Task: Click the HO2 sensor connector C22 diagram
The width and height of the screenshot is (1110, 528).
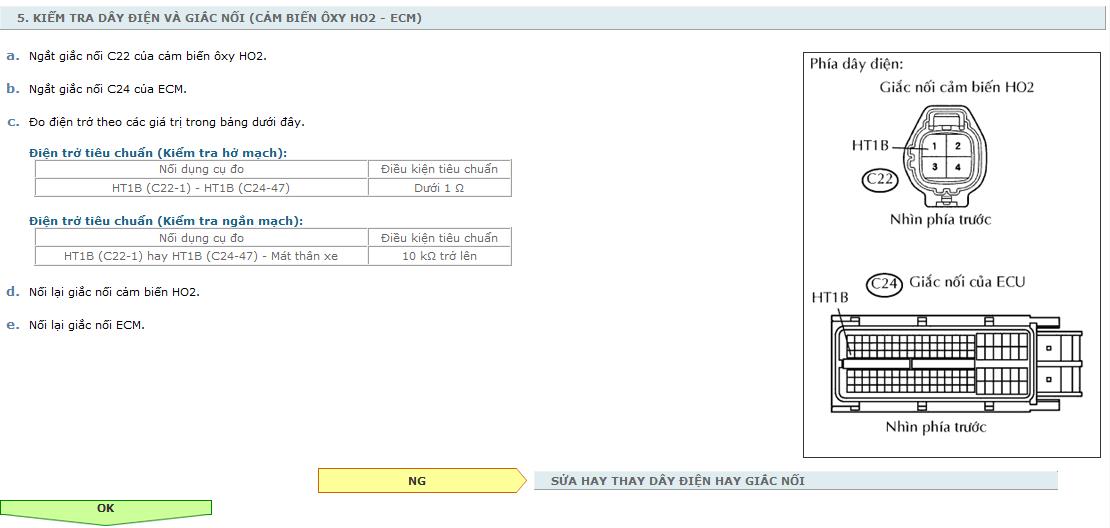Action: point(946,155)
